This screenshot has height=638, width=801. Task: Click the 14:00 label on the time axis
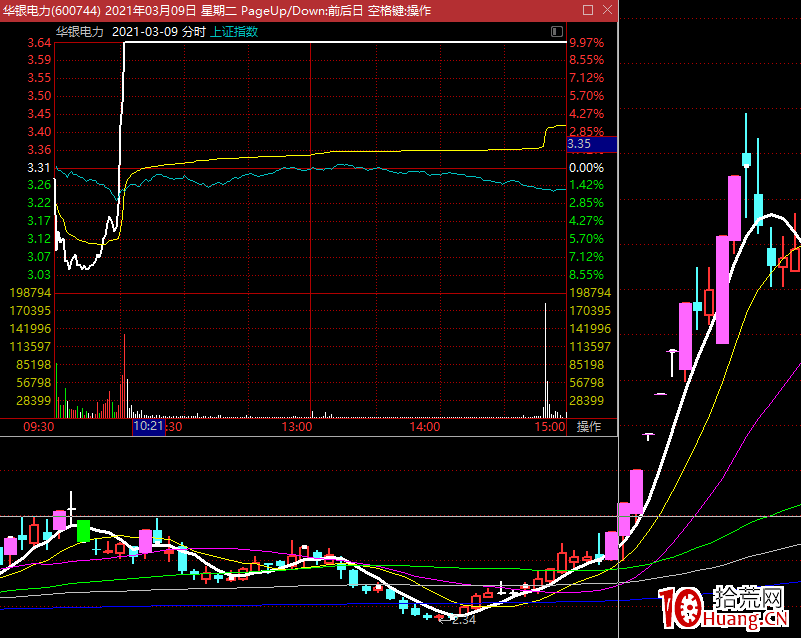pos(425,427)
